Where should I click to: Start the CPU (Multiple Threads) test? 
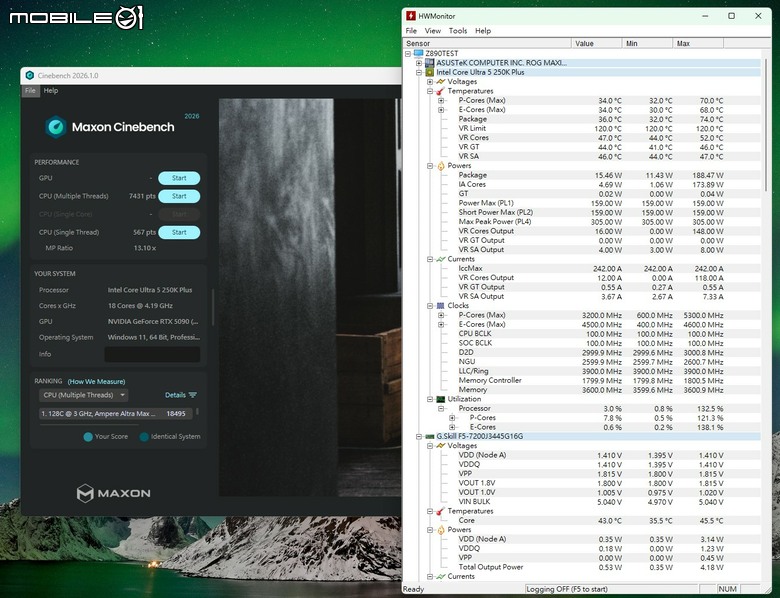(x=179, y=196)
